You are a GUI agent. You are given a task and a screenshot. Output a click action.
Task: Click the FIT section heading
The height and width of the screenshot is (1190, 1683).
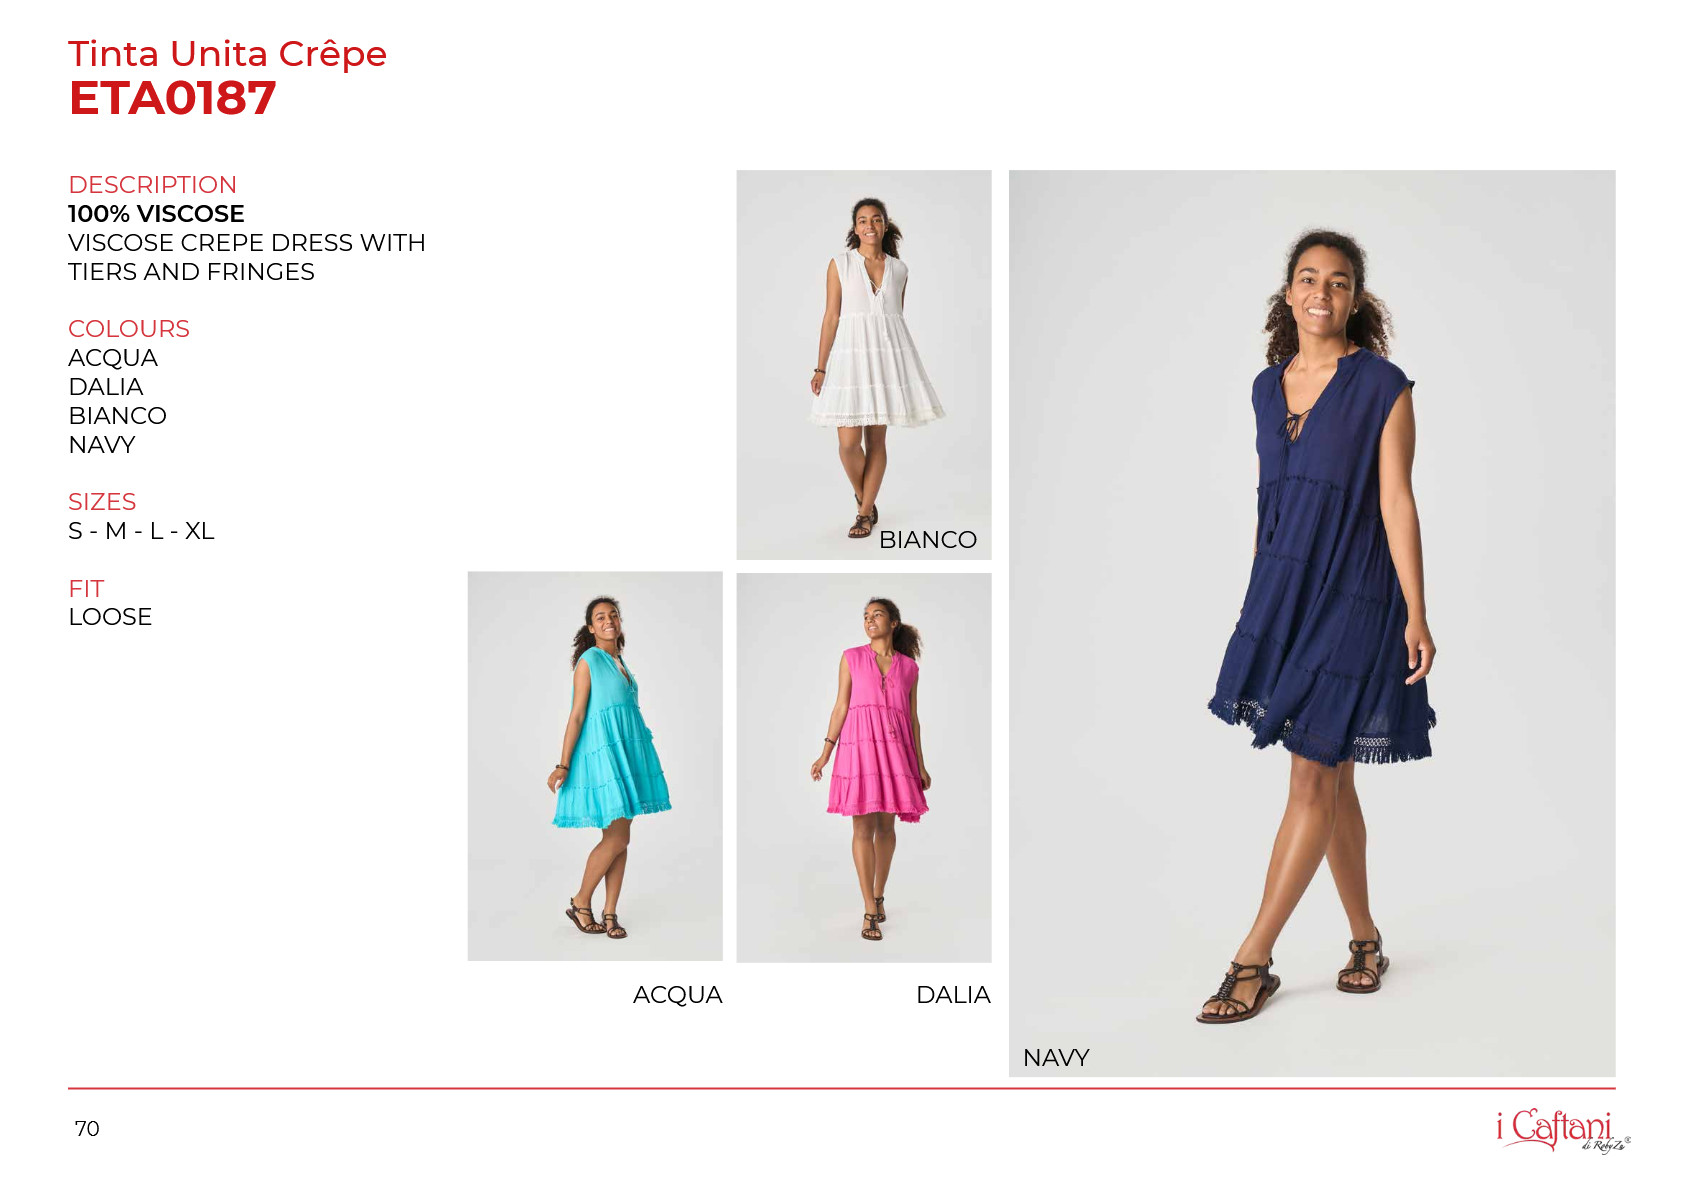coord(86,589)
